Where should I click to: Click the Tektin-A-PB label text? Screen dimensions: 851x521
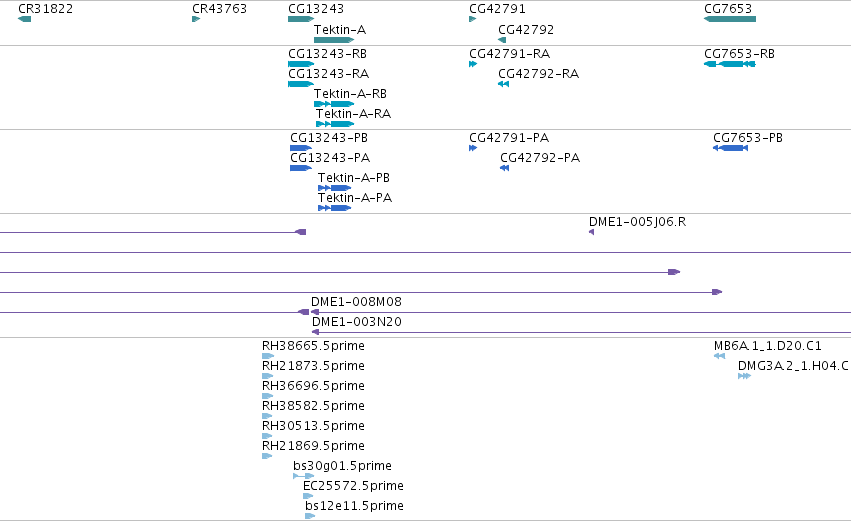[x=354, y=178]
